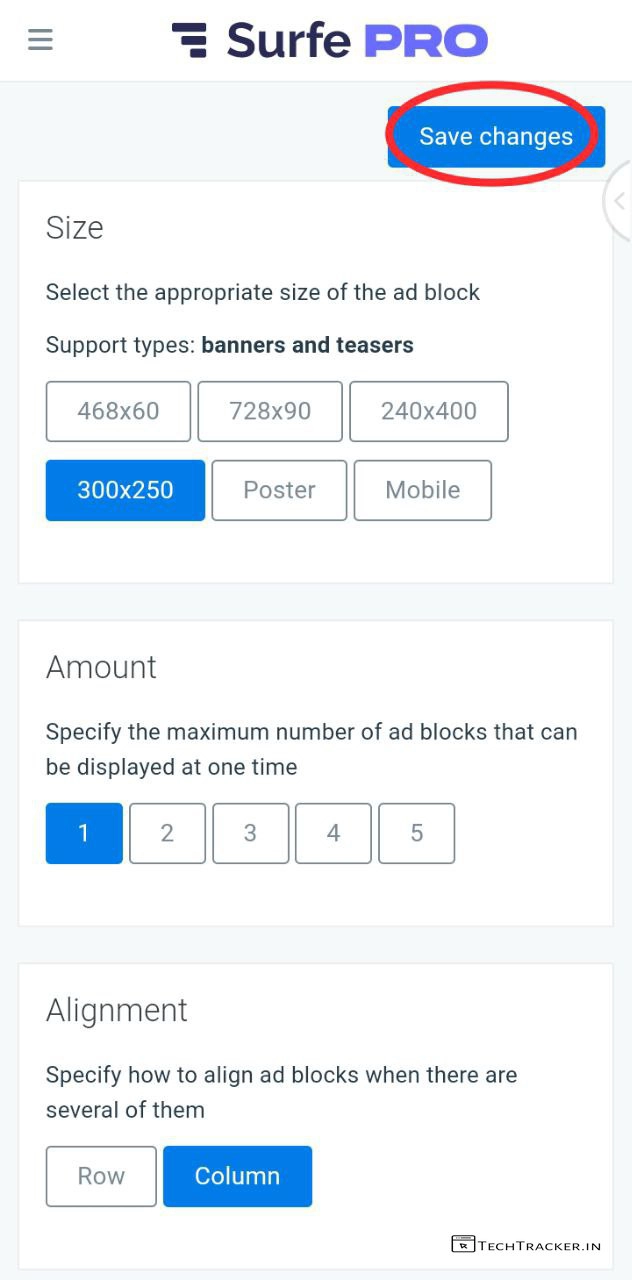Select the 300x250 ad size

(x=125, y=490)
